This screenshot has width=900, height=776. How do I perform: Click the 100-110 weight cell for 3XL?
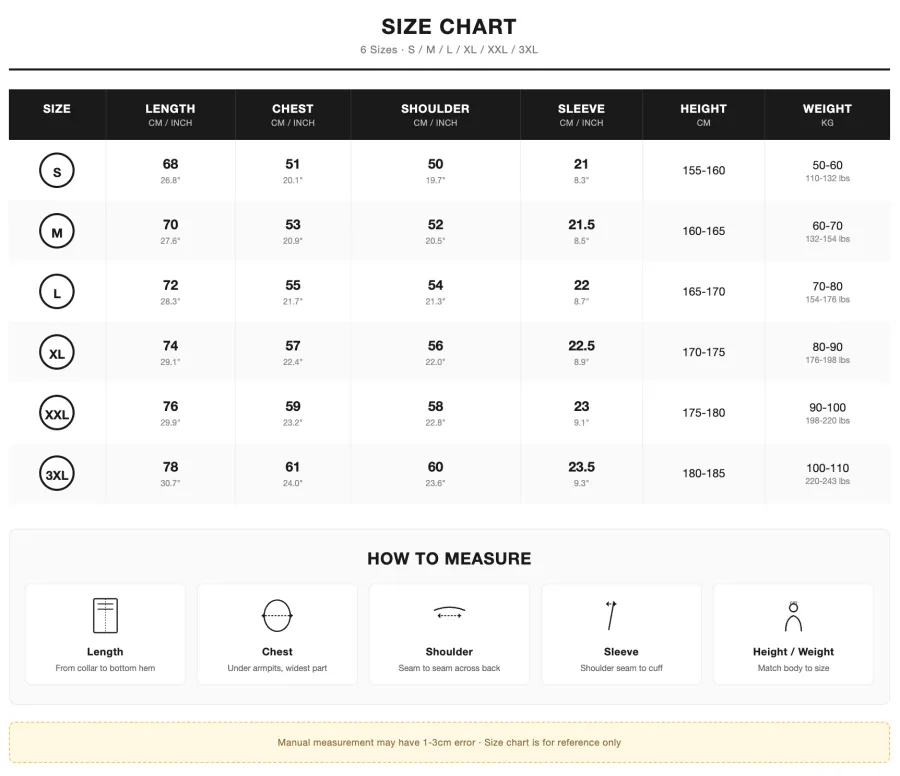[x=827, y=474]
